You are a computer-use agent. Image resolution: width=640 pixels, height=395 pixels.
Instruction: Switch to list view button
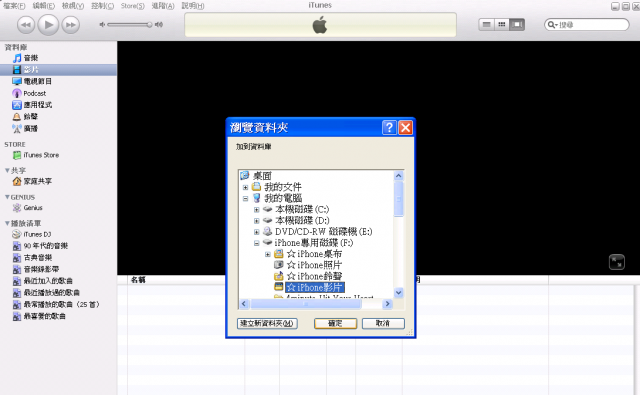click(x=486, y=24)
